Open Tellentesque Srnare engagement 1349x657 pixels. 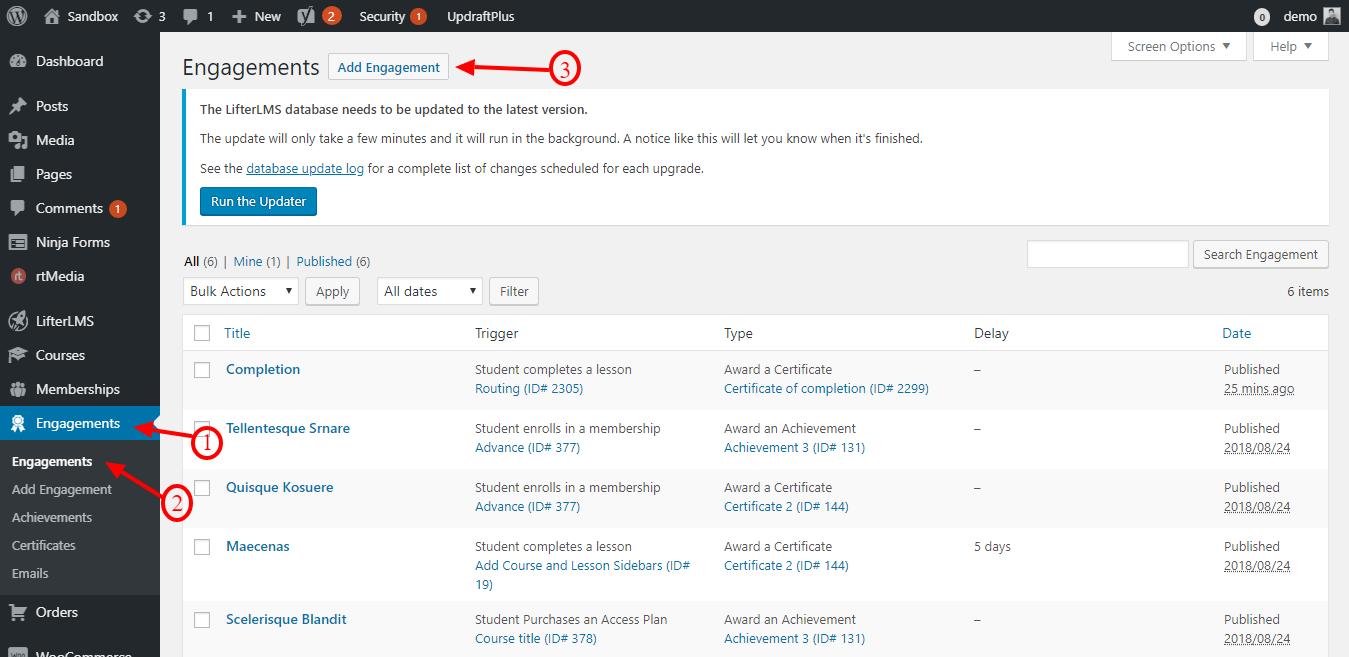coord(288,428)
